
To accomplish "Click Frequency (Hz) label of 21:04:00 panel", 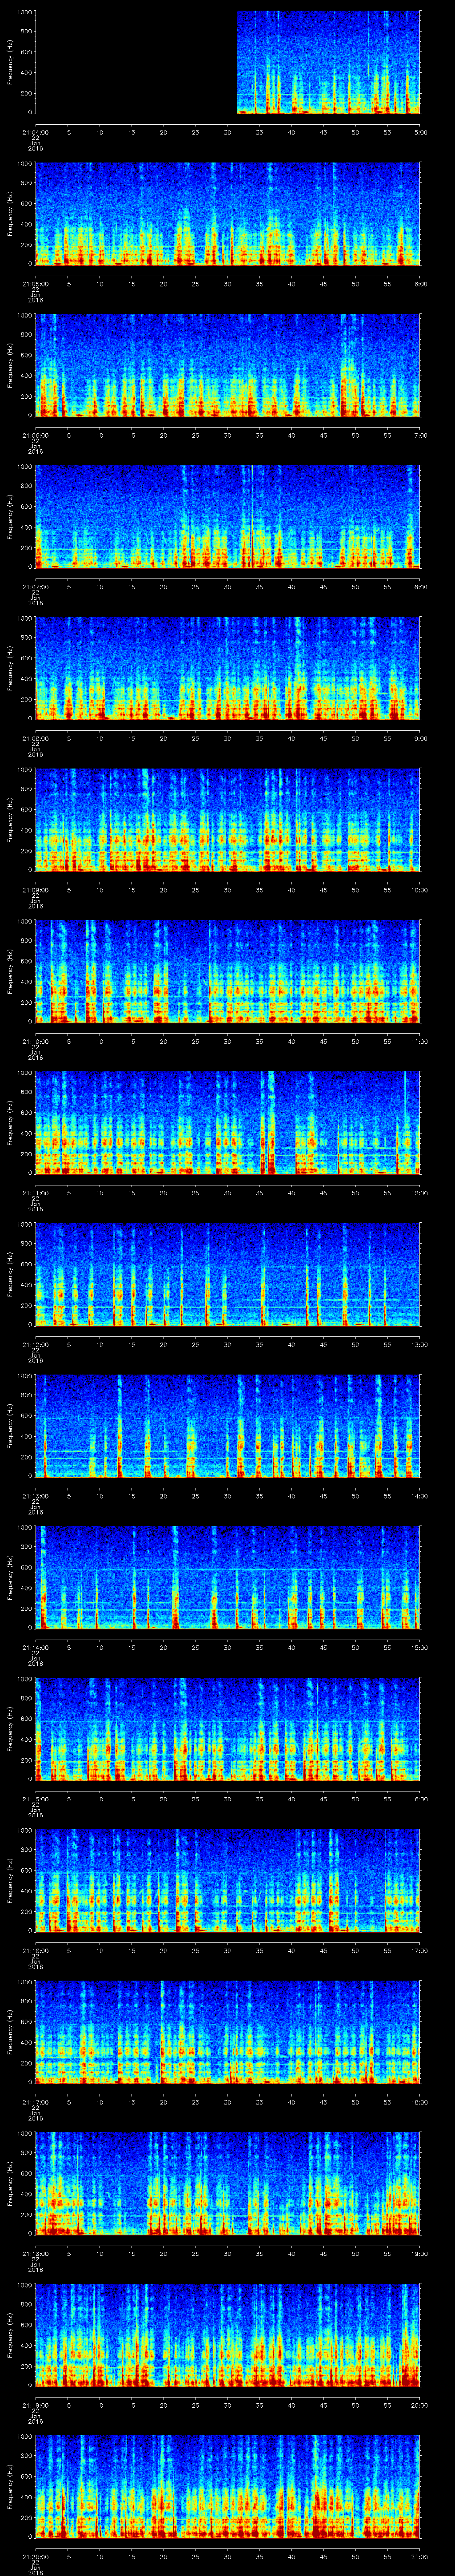I will (x=10, y=62).
